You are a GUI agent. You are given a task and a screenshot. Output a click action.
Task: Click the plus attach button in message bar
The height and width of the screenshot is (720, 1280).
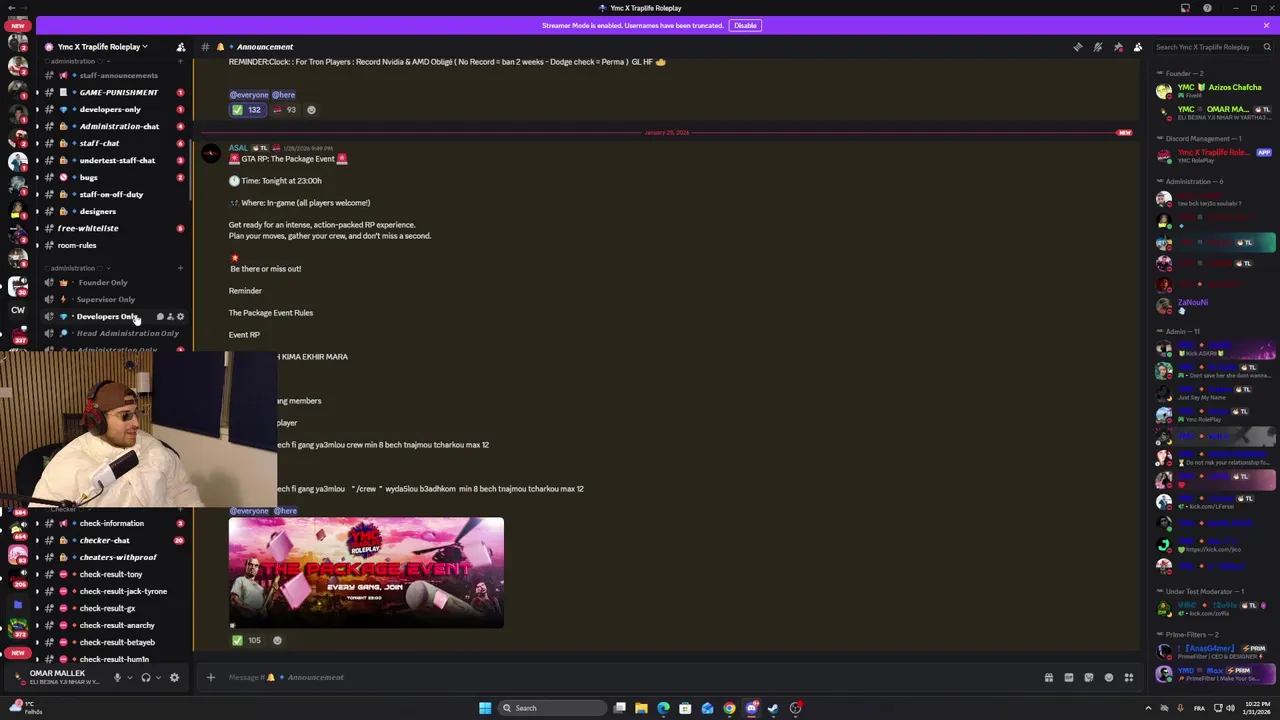(x=210, y=677)
